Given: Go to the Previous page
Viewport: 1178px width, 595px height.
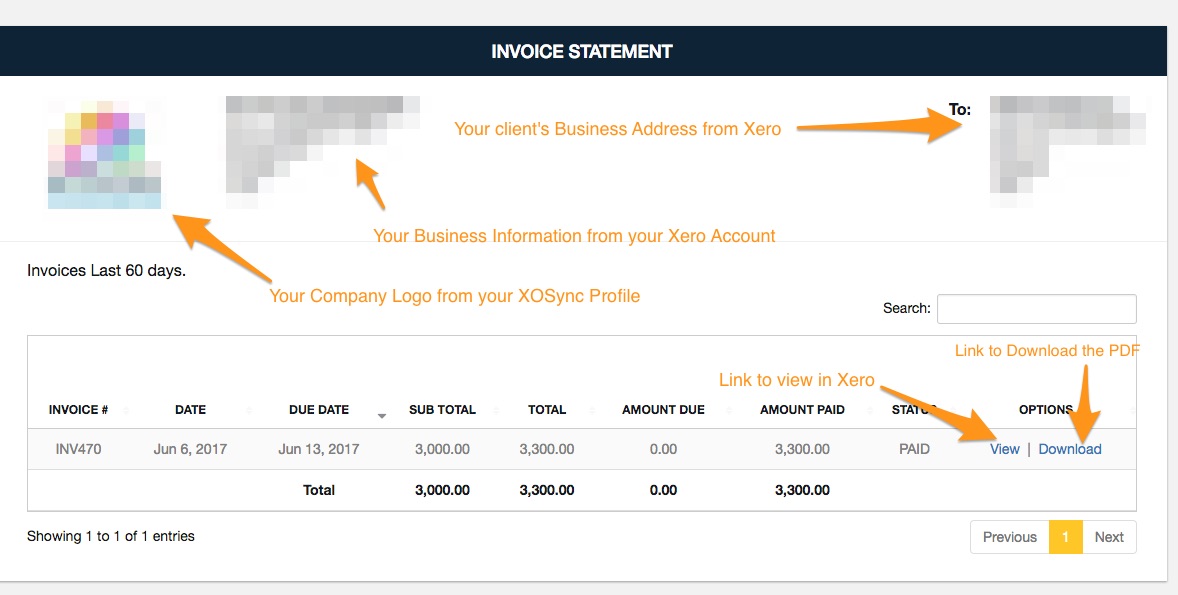Looking at the screenshot, I should 1010,537.
